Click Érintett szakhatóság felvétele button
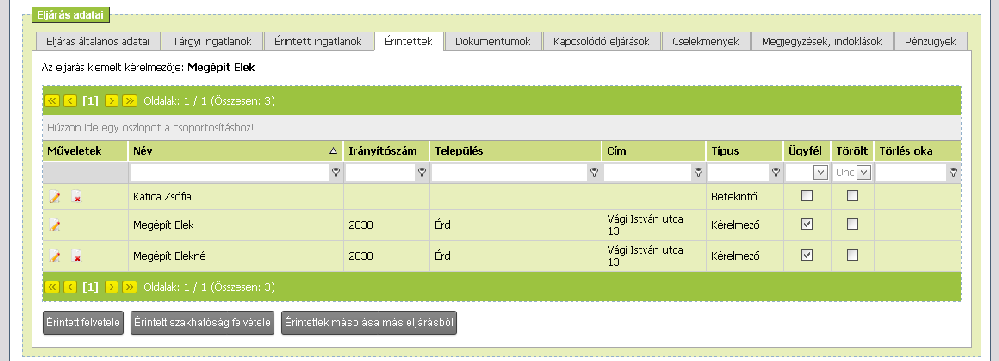999x361 pixels. pyautogui.click(x=202, y=323)
